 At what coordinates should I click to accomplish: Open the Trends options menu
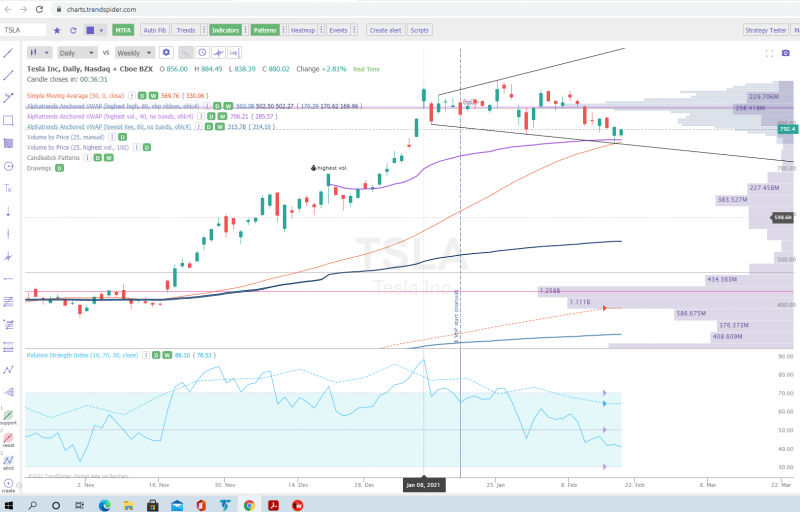coord(204,31)
